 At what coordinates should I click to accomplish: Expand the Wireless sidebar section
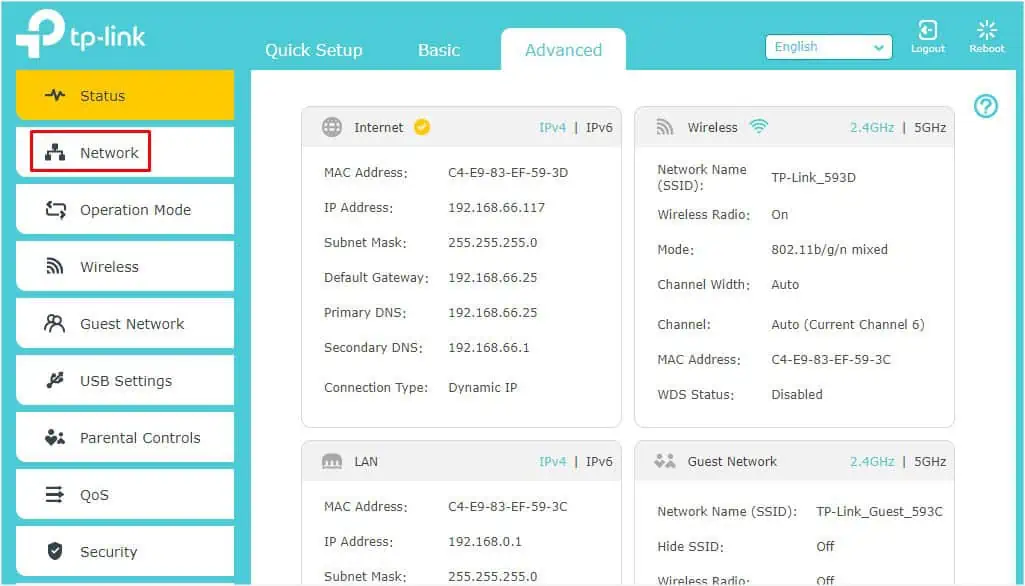109,267
